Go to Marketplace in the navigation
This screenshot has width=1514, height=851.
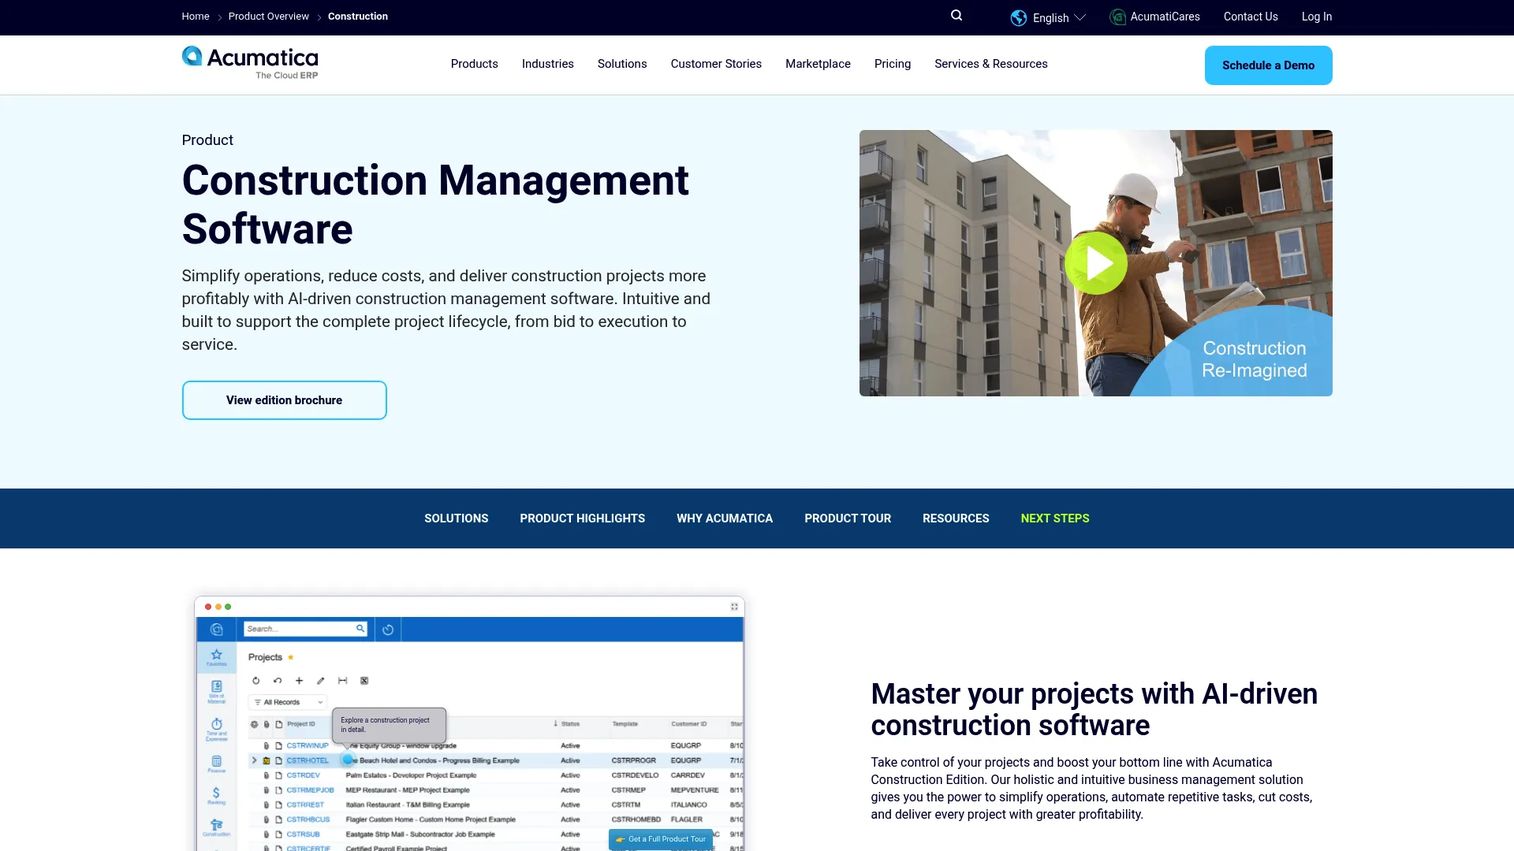pos(818,64)
